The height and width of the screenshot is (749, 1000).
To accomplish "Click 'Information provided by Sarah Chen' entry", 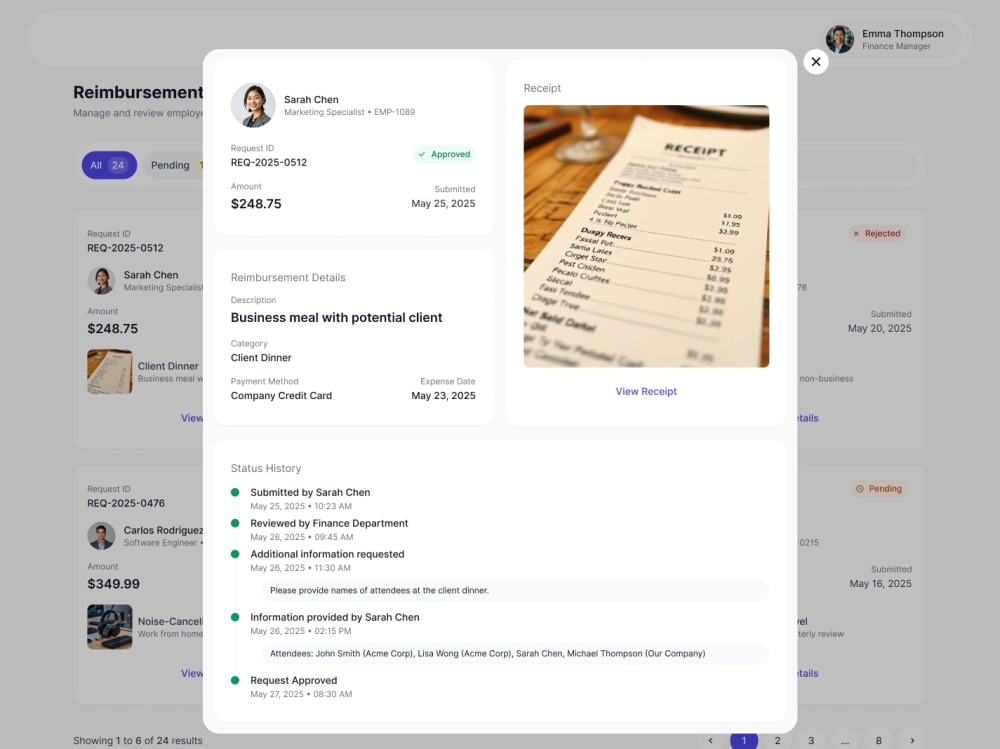I will click(x=335, y=617).
